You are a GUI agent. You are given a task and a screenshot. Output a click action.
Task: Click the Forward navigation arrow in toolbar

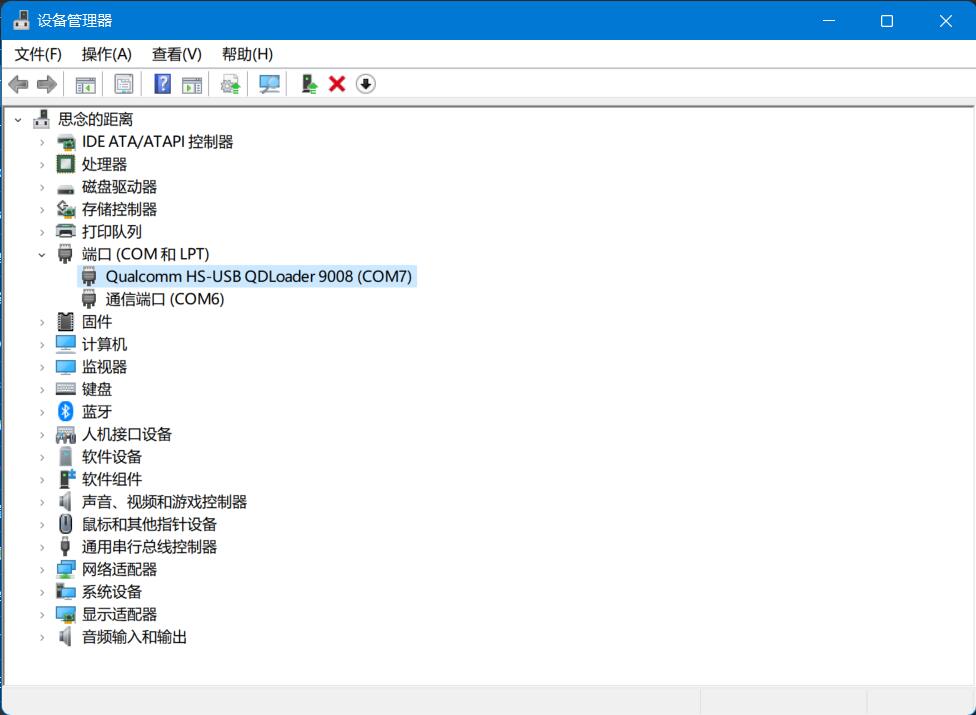(x=46, y=84)
